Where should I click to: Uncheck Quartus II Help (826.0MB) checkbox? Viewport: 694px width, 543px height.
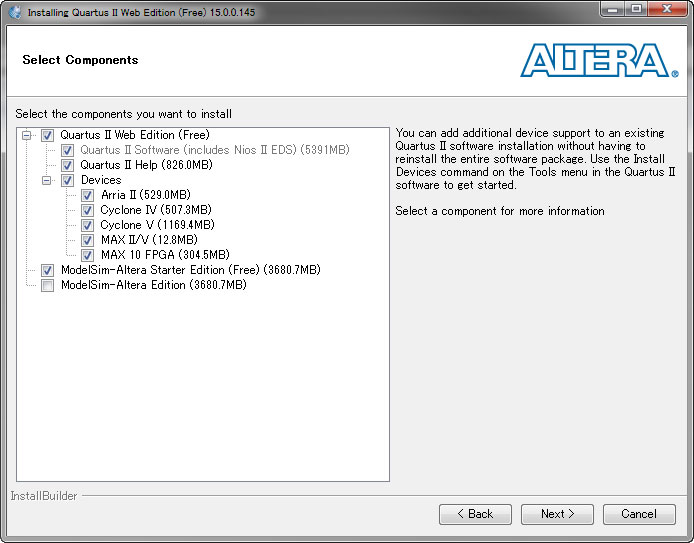coord(67,165)
